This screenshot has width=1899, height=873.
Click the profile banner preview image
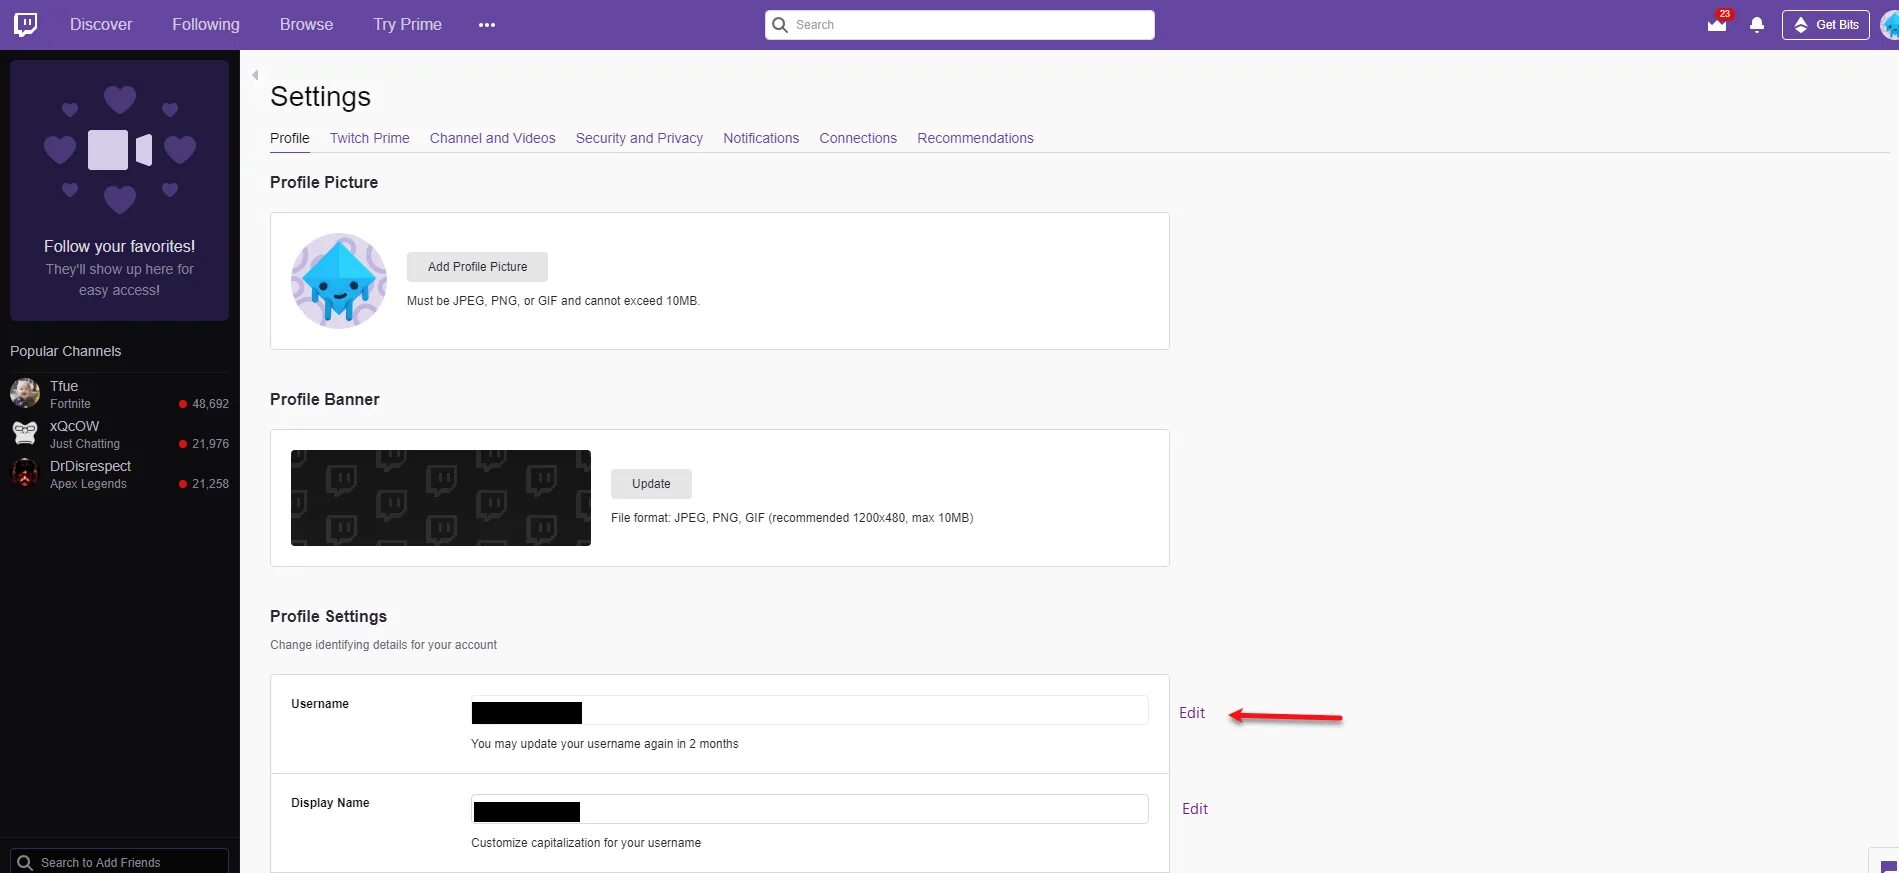point(441,498)
